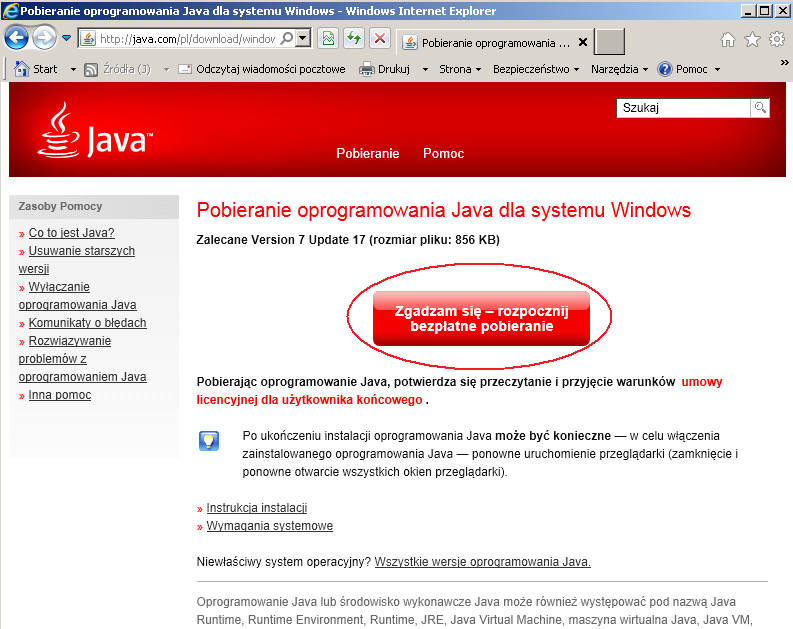Open the Home house icon
The image size is (793, 629).
click(728, 39)
